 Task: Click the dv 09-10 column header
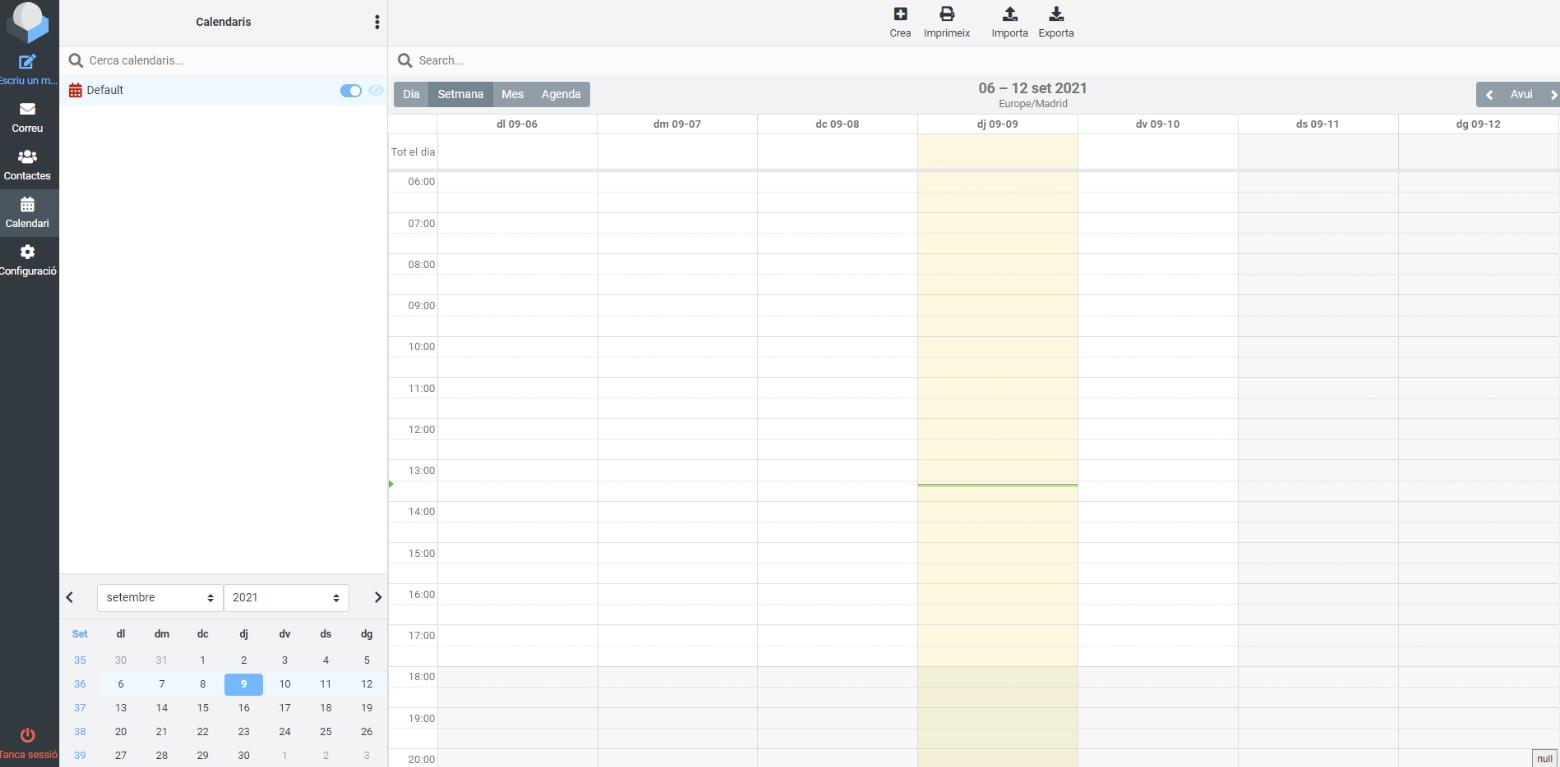1157,124
